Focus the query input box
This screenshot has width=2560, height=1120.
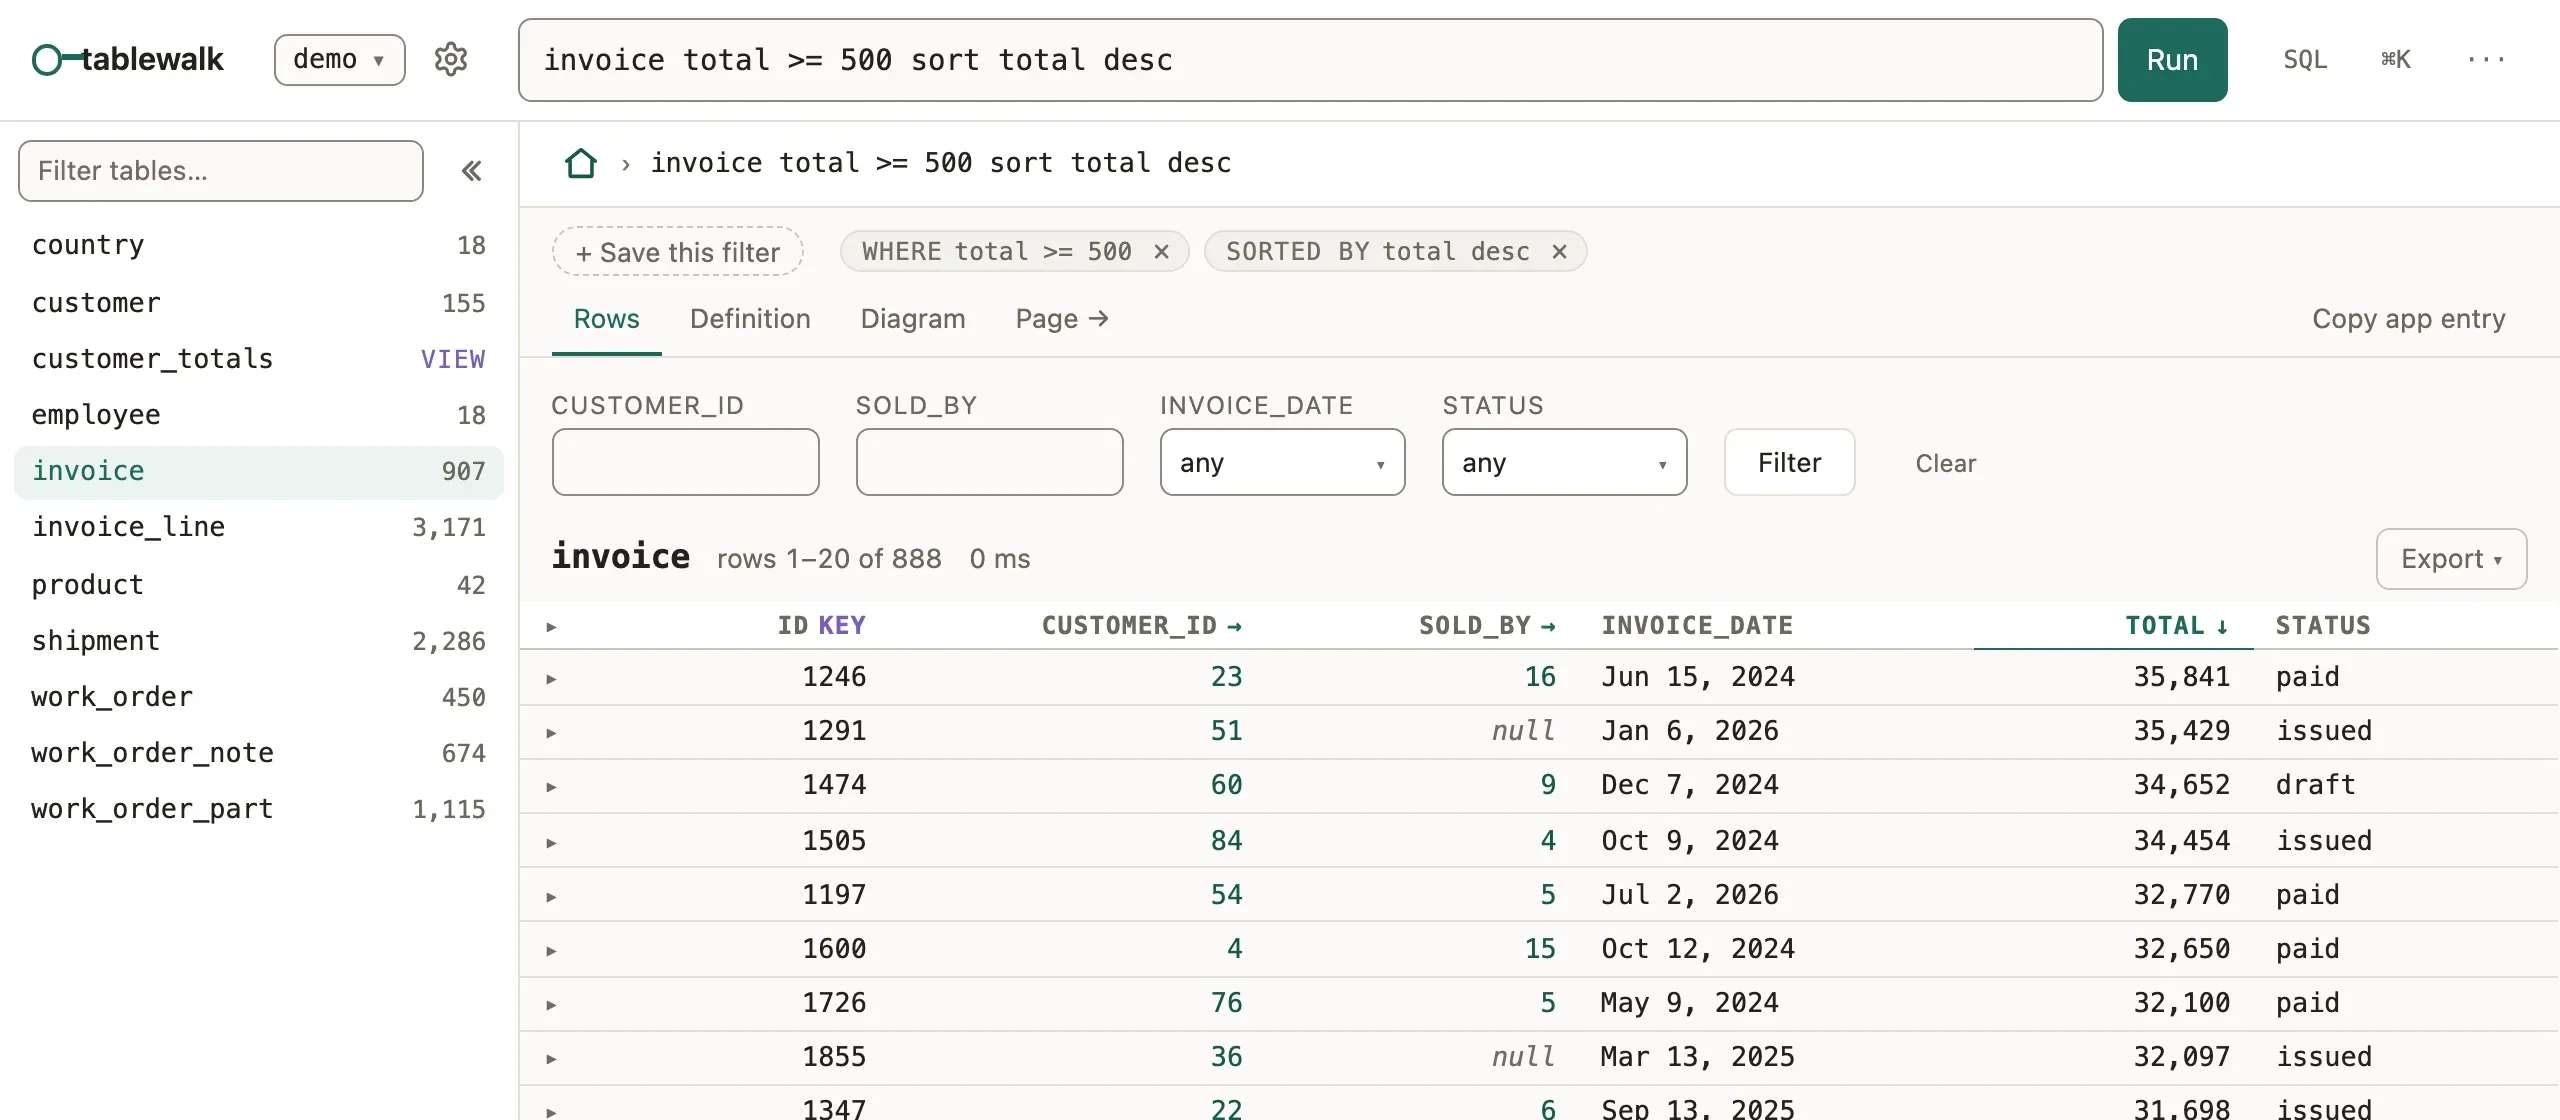point(1310,60)
